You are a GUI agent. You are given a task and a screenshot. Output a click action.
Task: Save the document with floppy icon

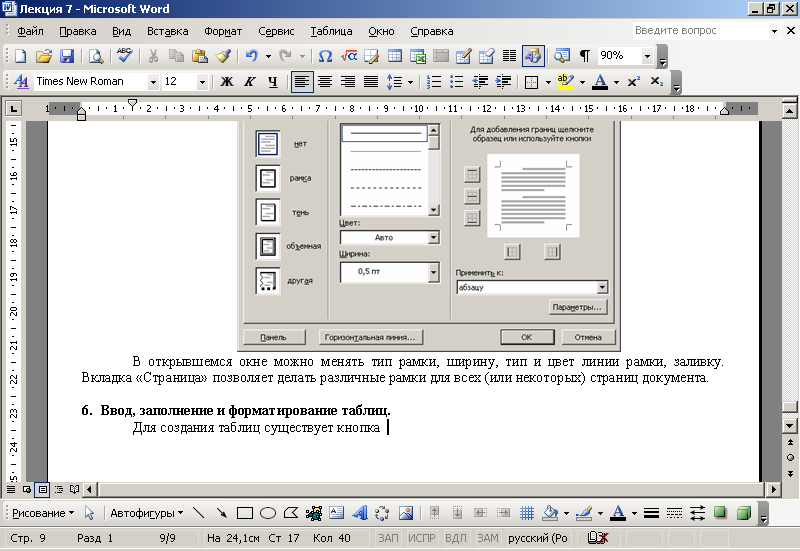pos(67,56)
